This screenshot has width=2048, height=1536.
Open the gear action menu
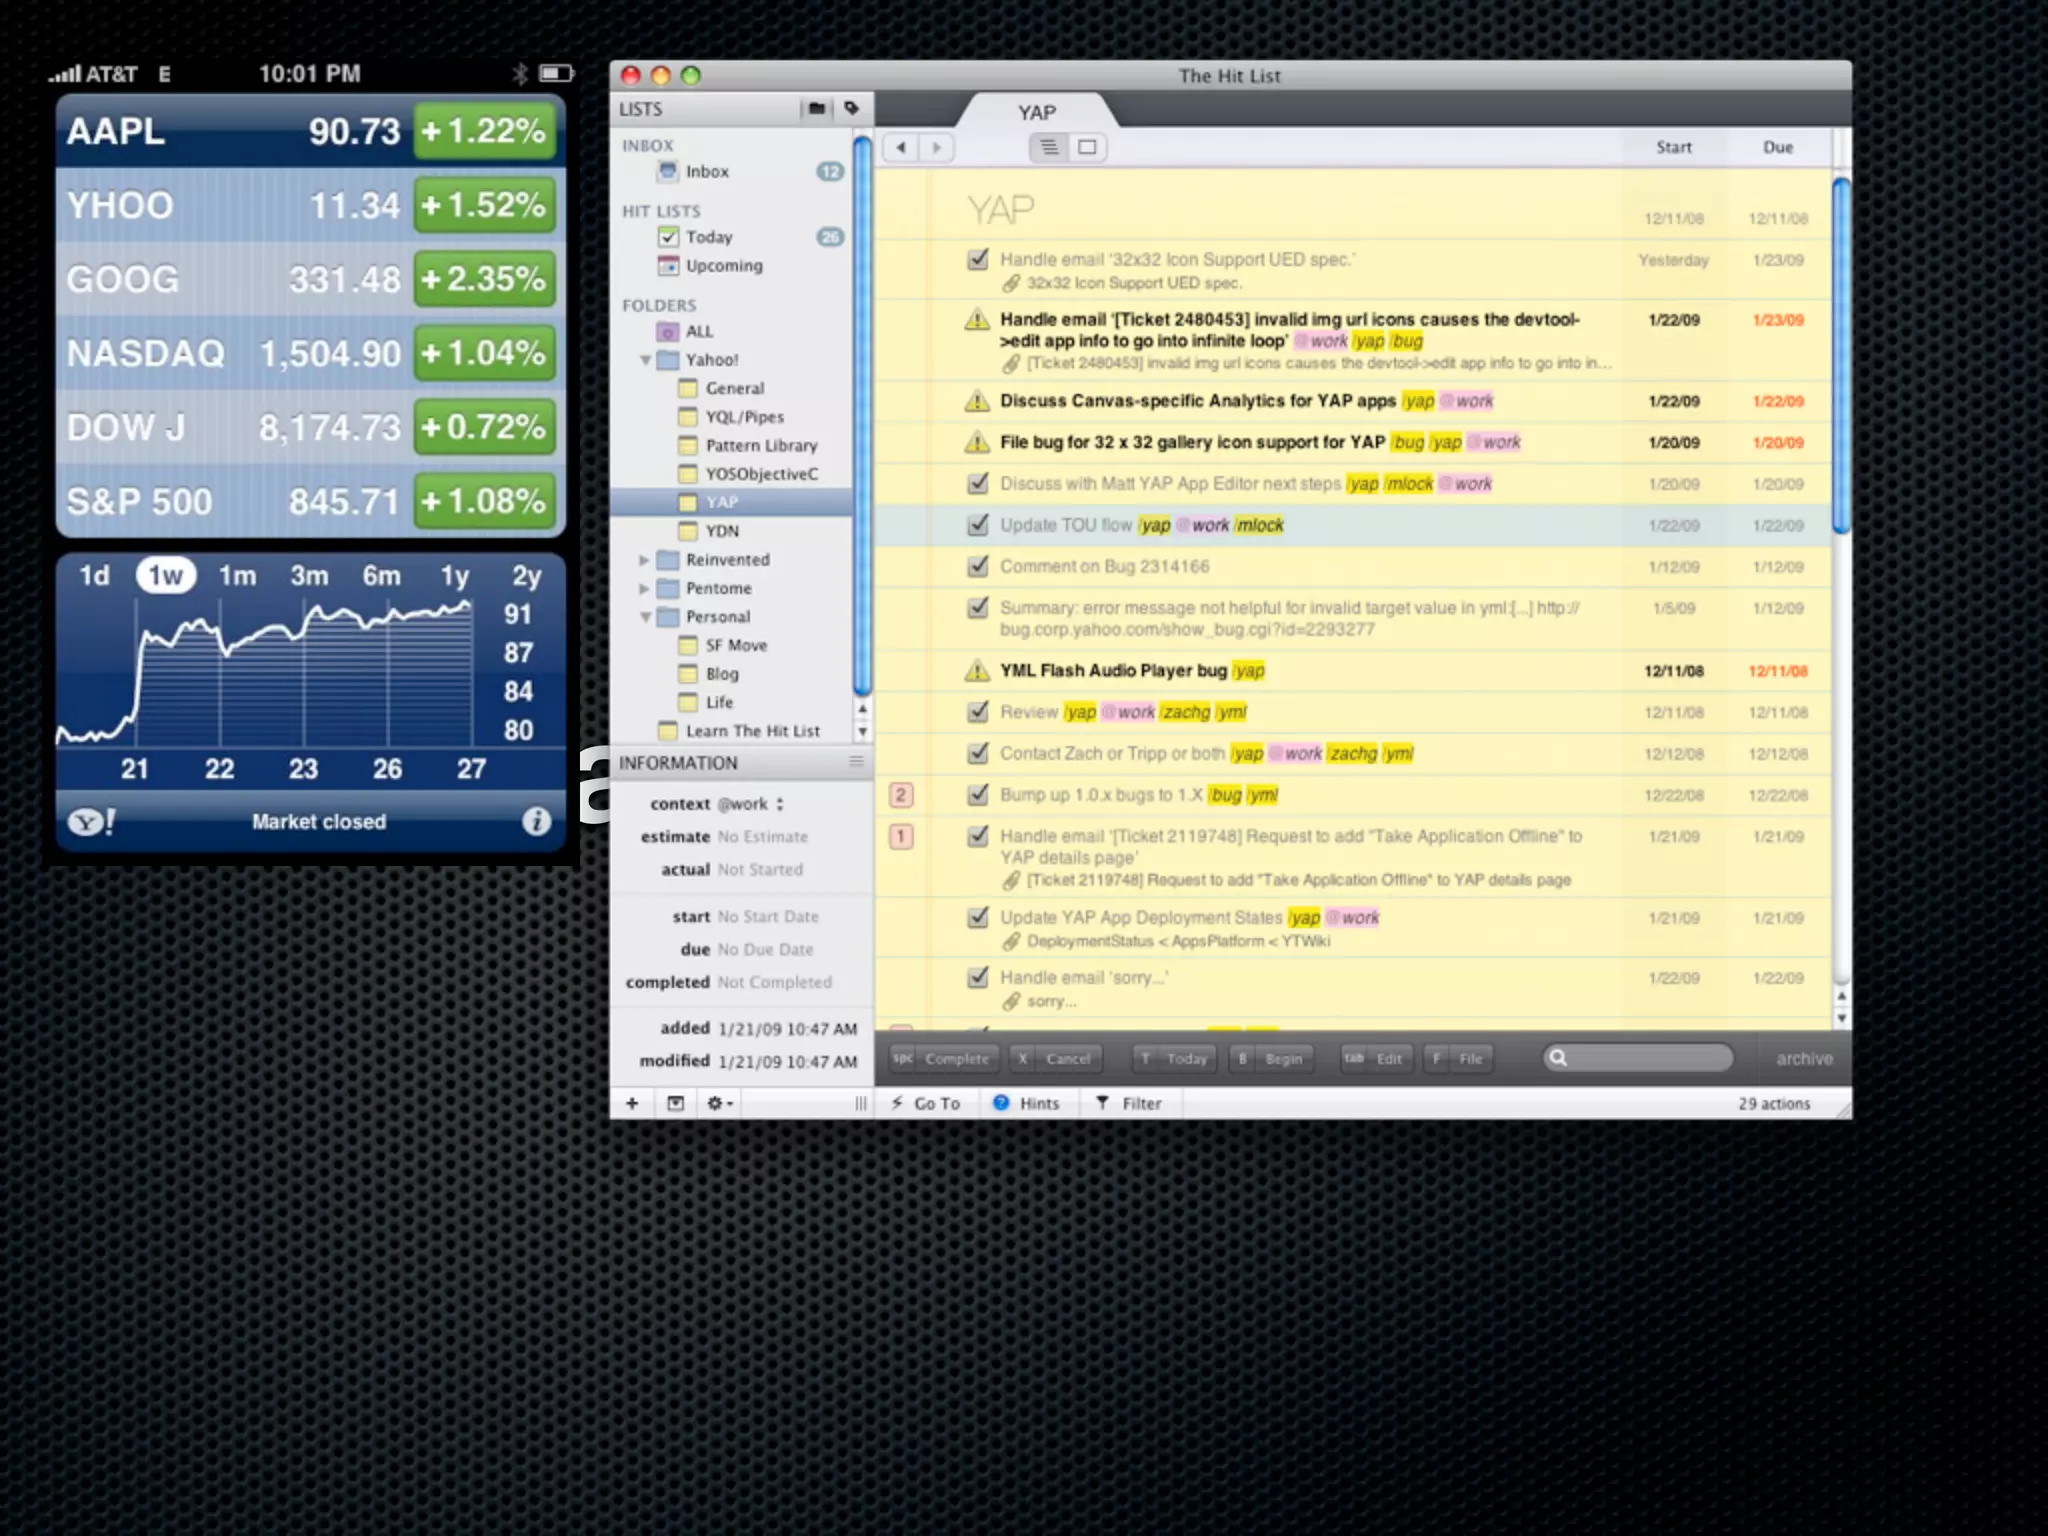[x=719, y=1103]
